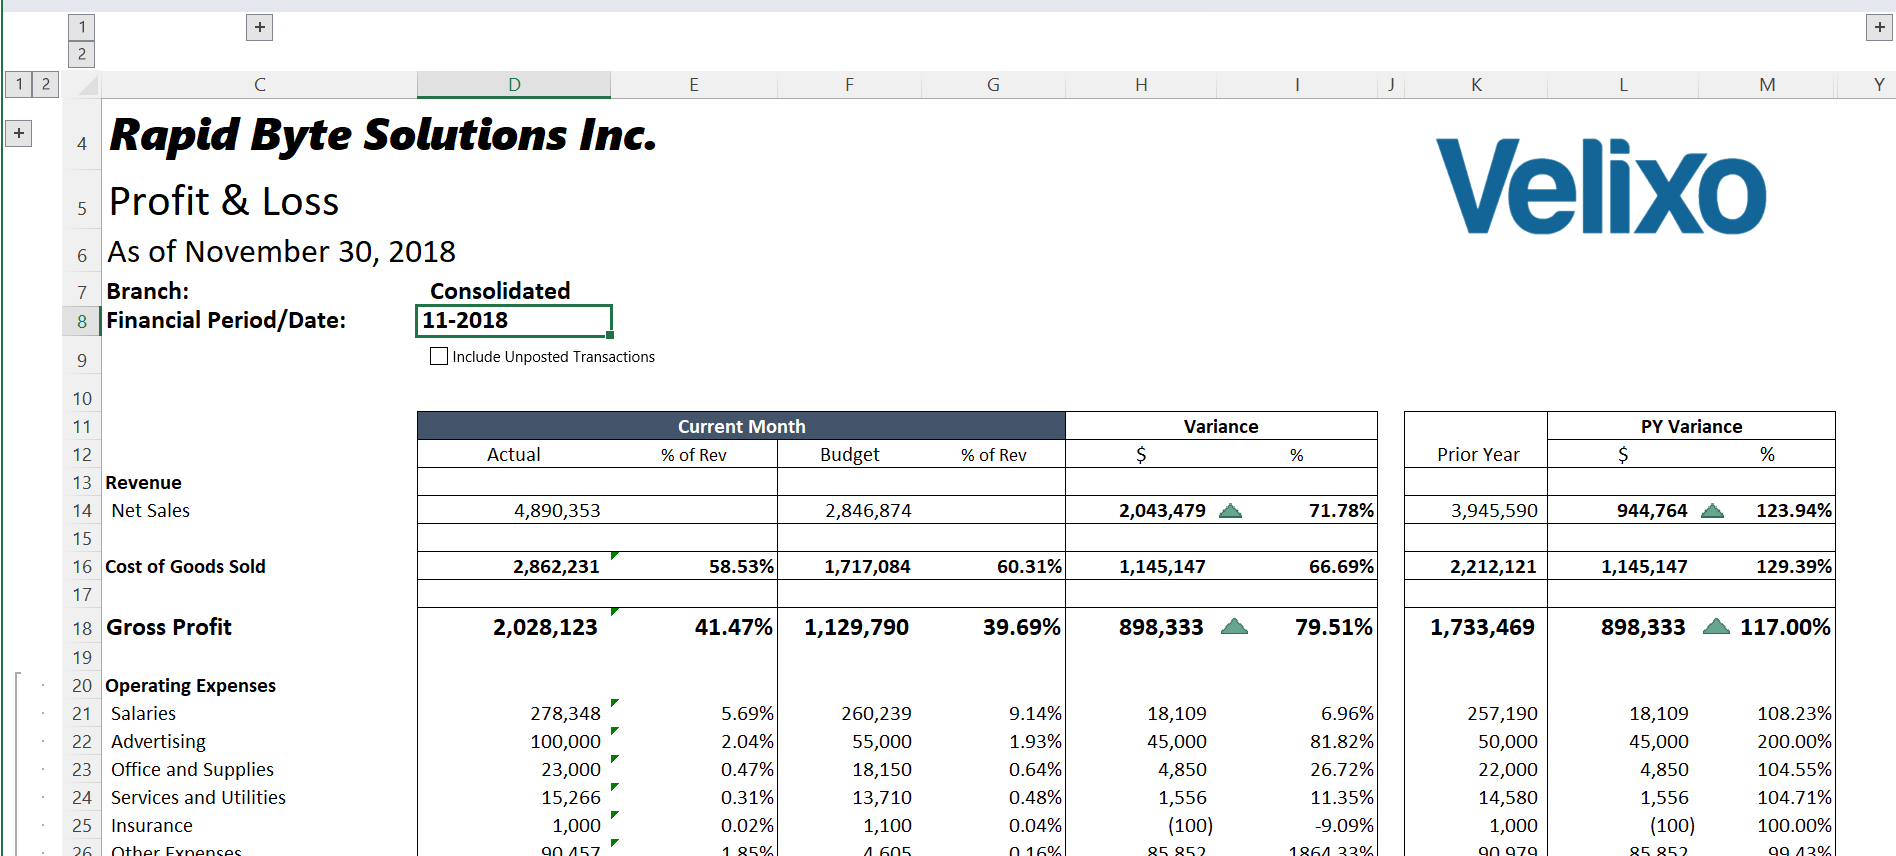Select column C header
This screenshot has width=1896, height=856.
pos(259,85)
